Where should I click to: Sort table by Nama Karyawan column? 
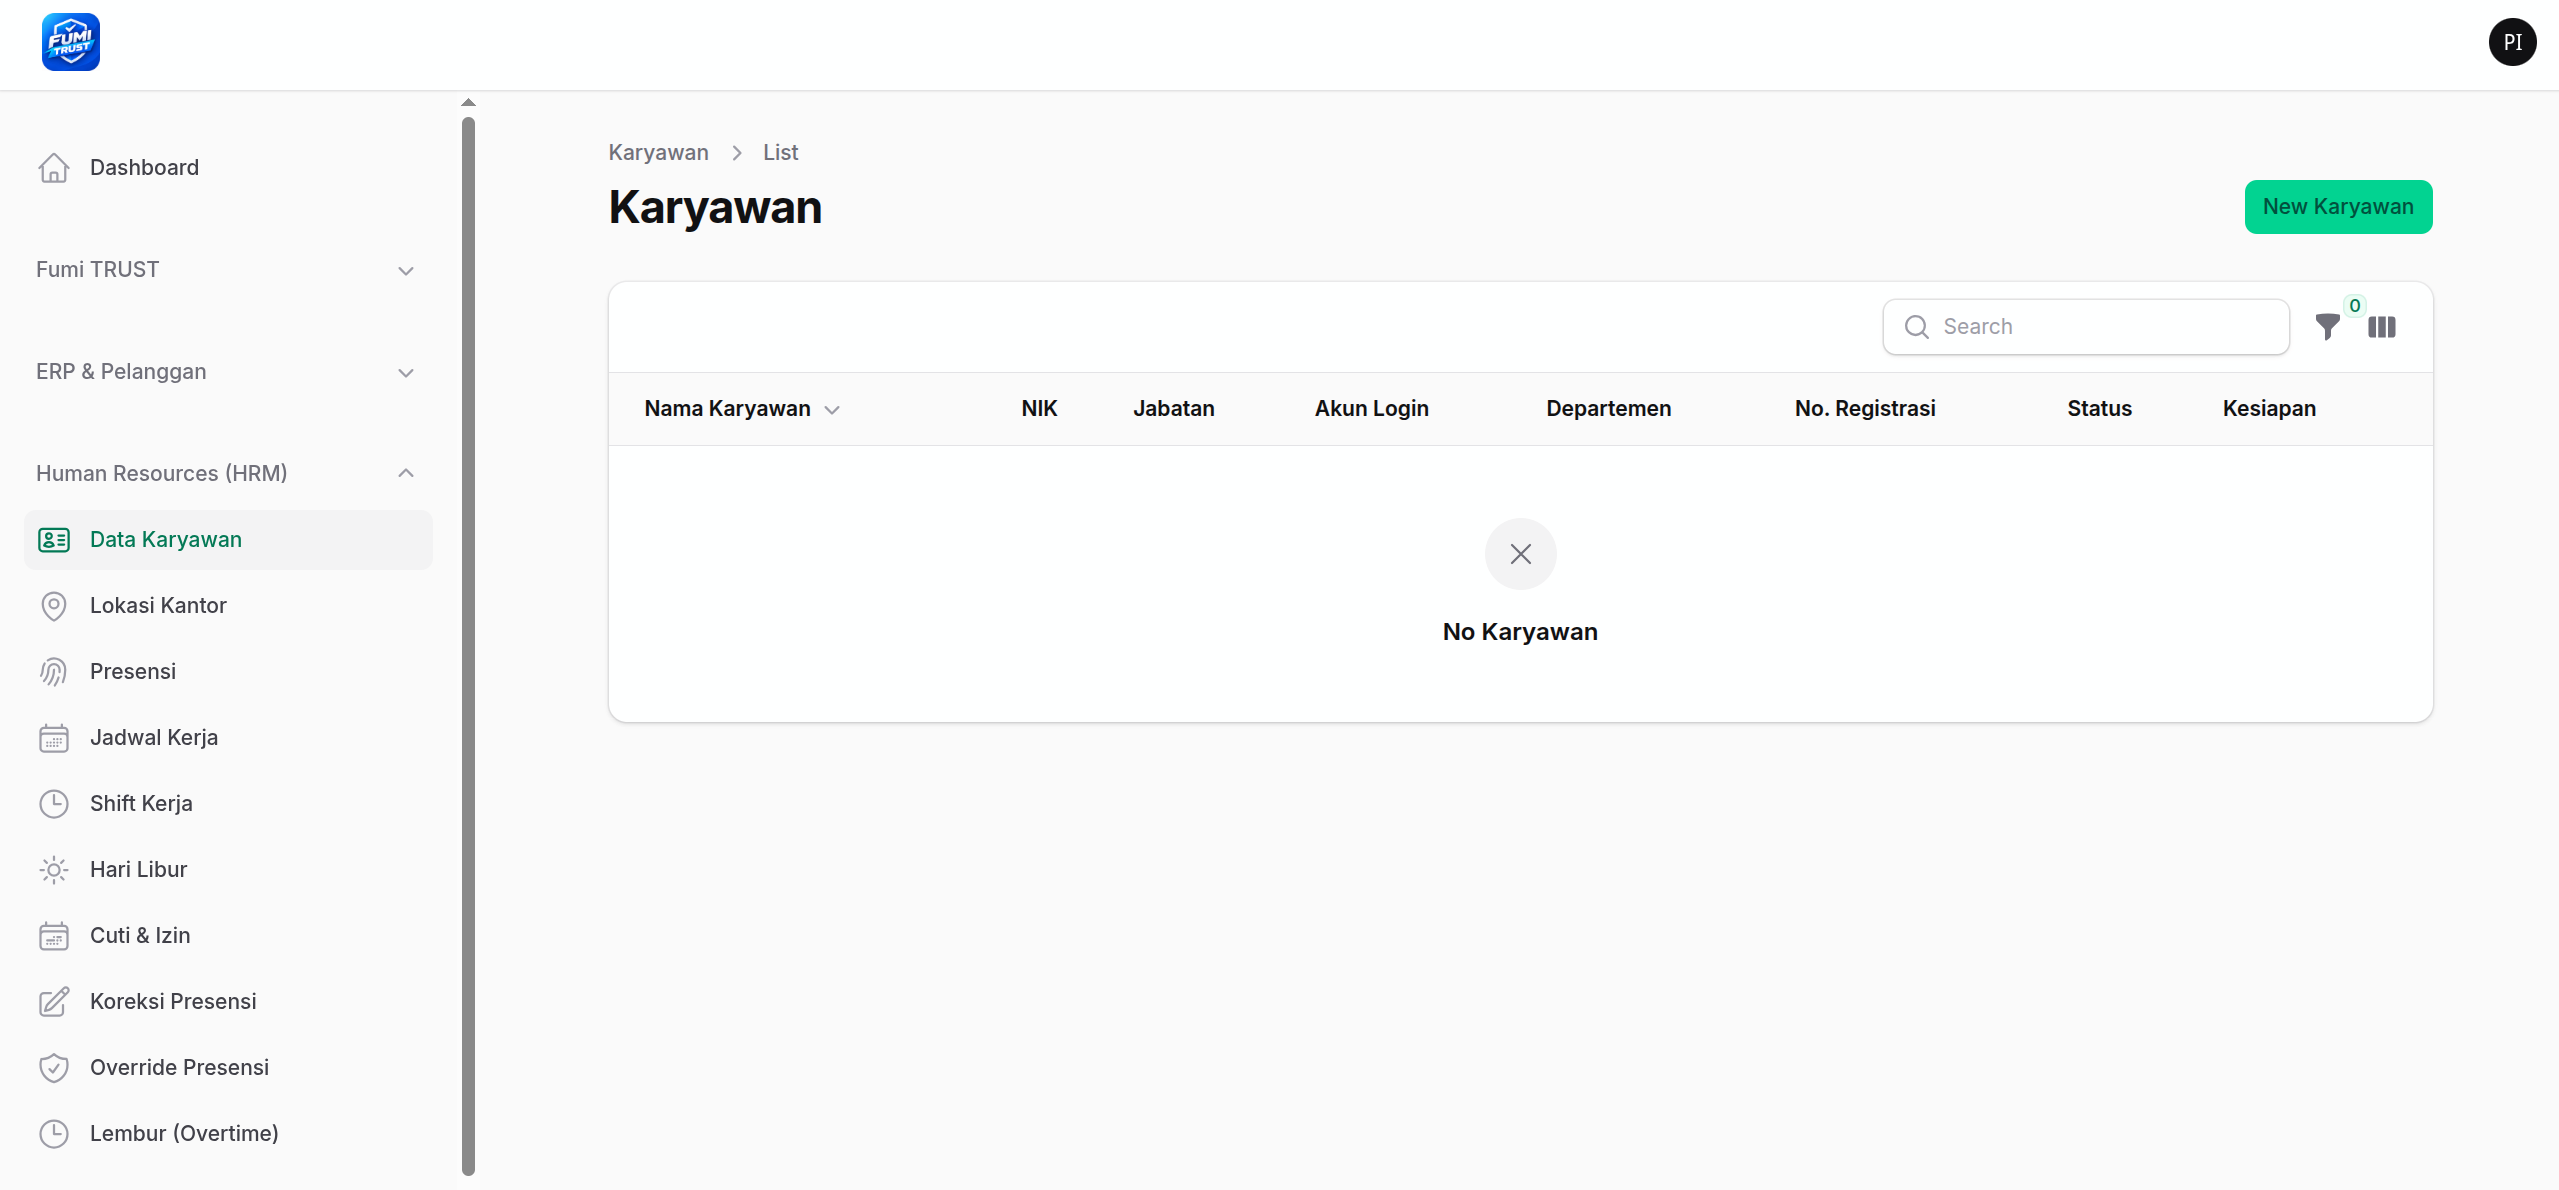pos(741,409)
